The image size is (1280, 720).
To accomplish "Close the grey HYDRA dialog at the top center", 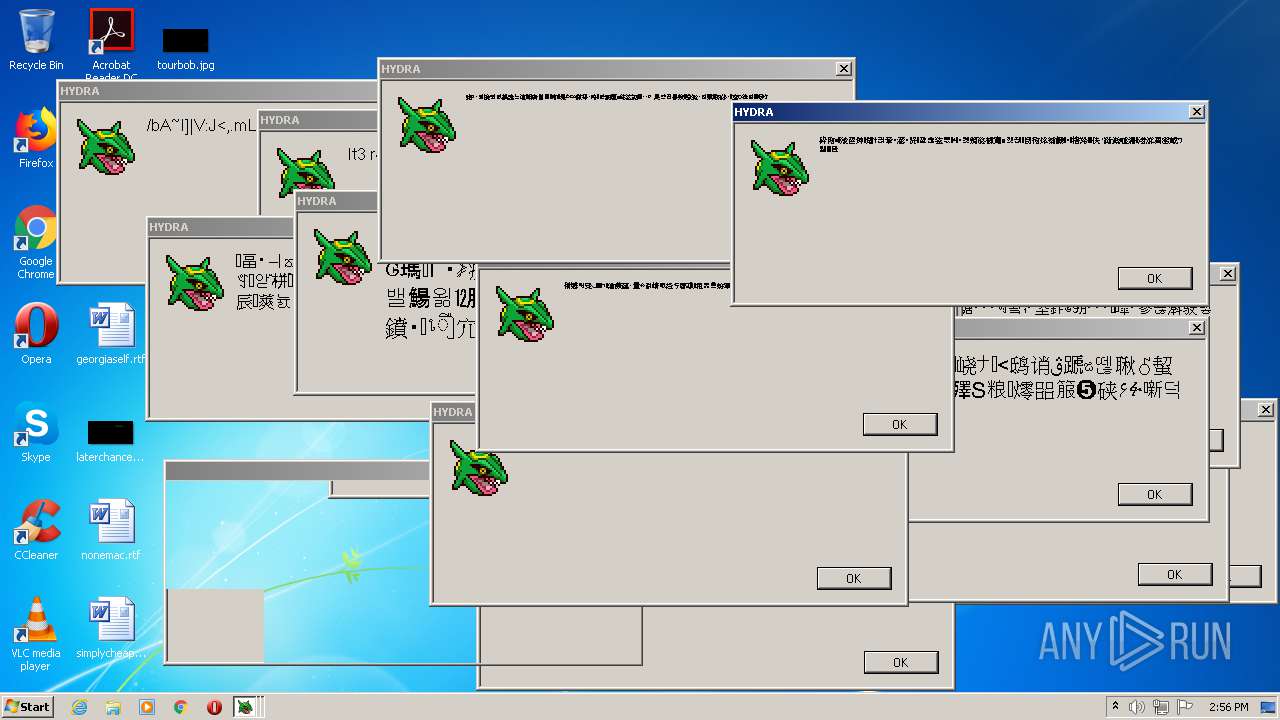I will tap(844, 69).
